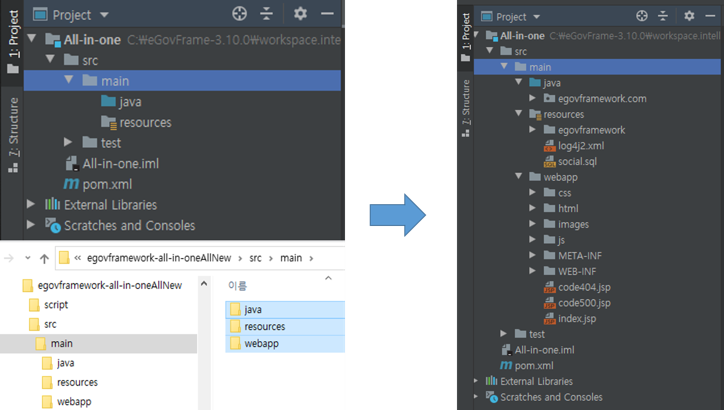This screenshot has width=724, height=410.
Task: Select egovframework-all-in-oneAllNew in Explorer folder tree
Action: pos(109,285)
